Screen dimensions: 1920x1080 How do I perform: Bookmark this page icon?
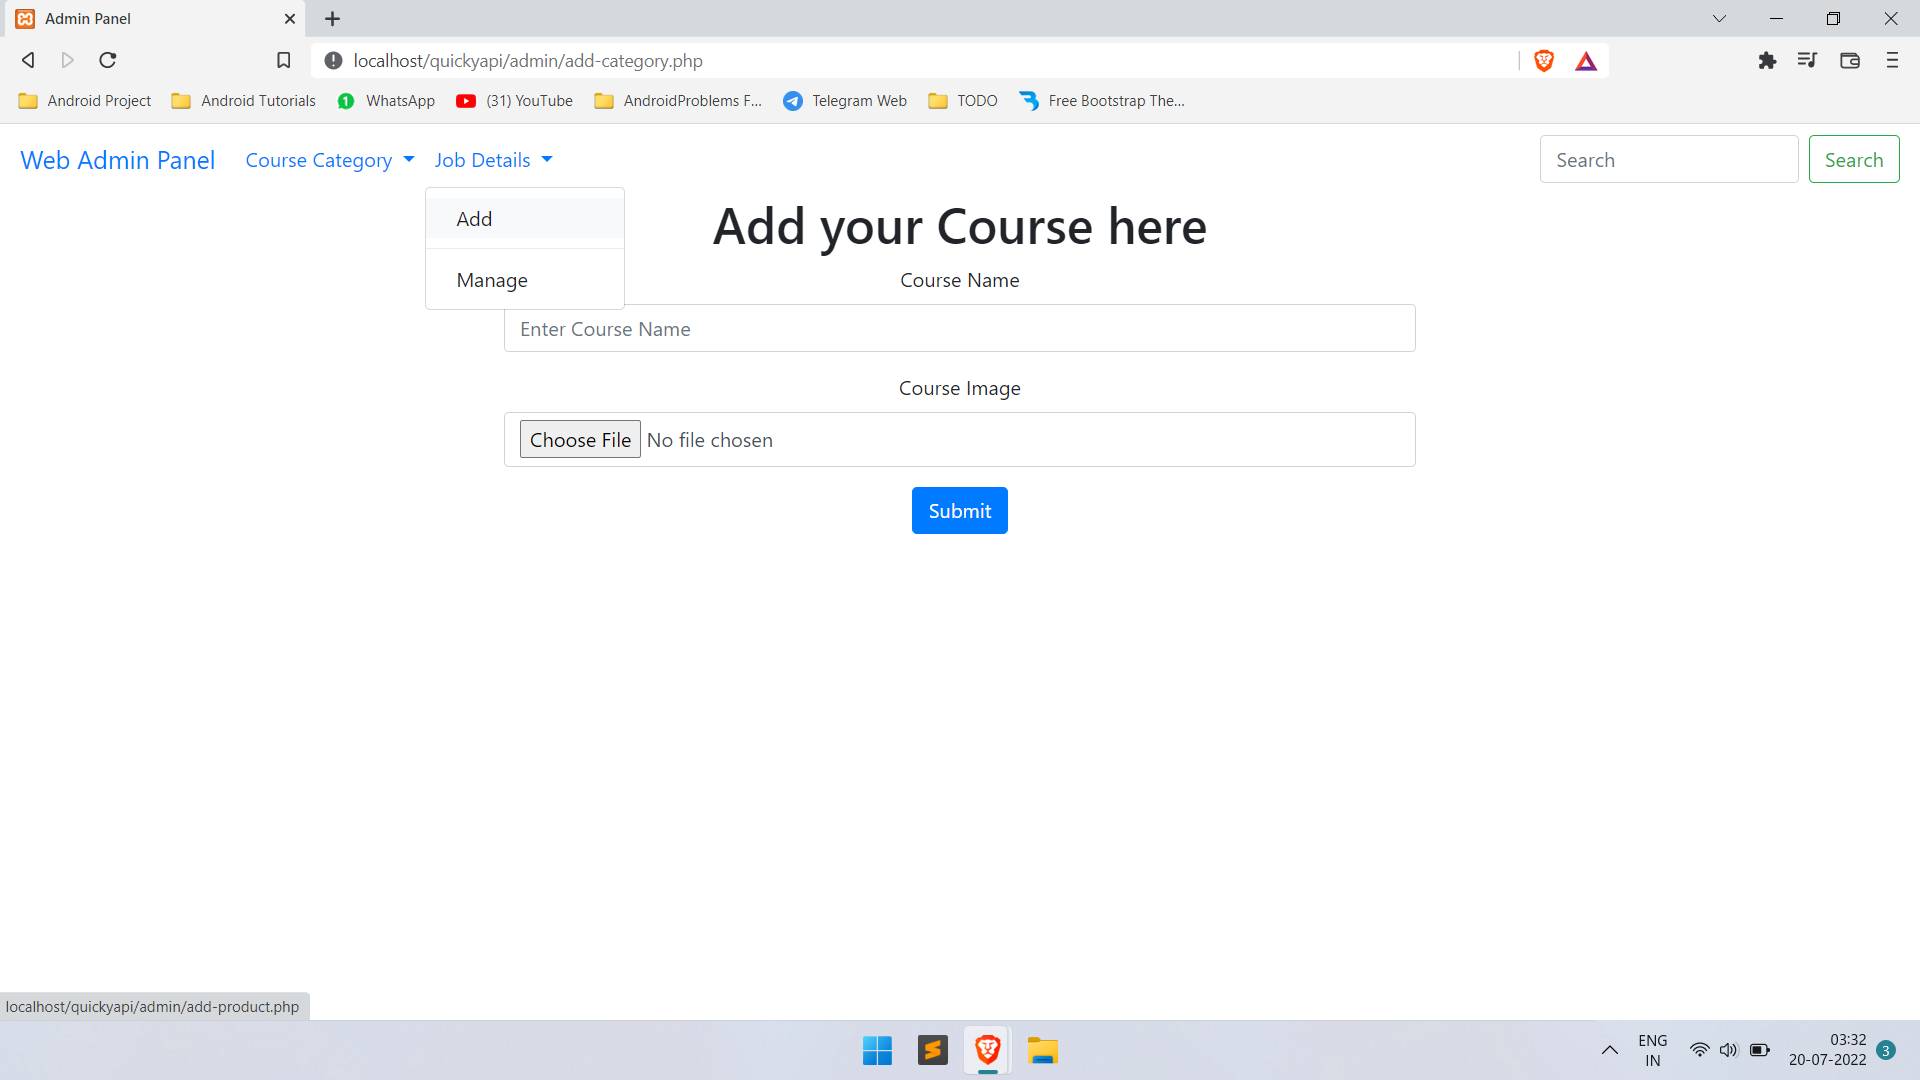[x=284, y=60]
